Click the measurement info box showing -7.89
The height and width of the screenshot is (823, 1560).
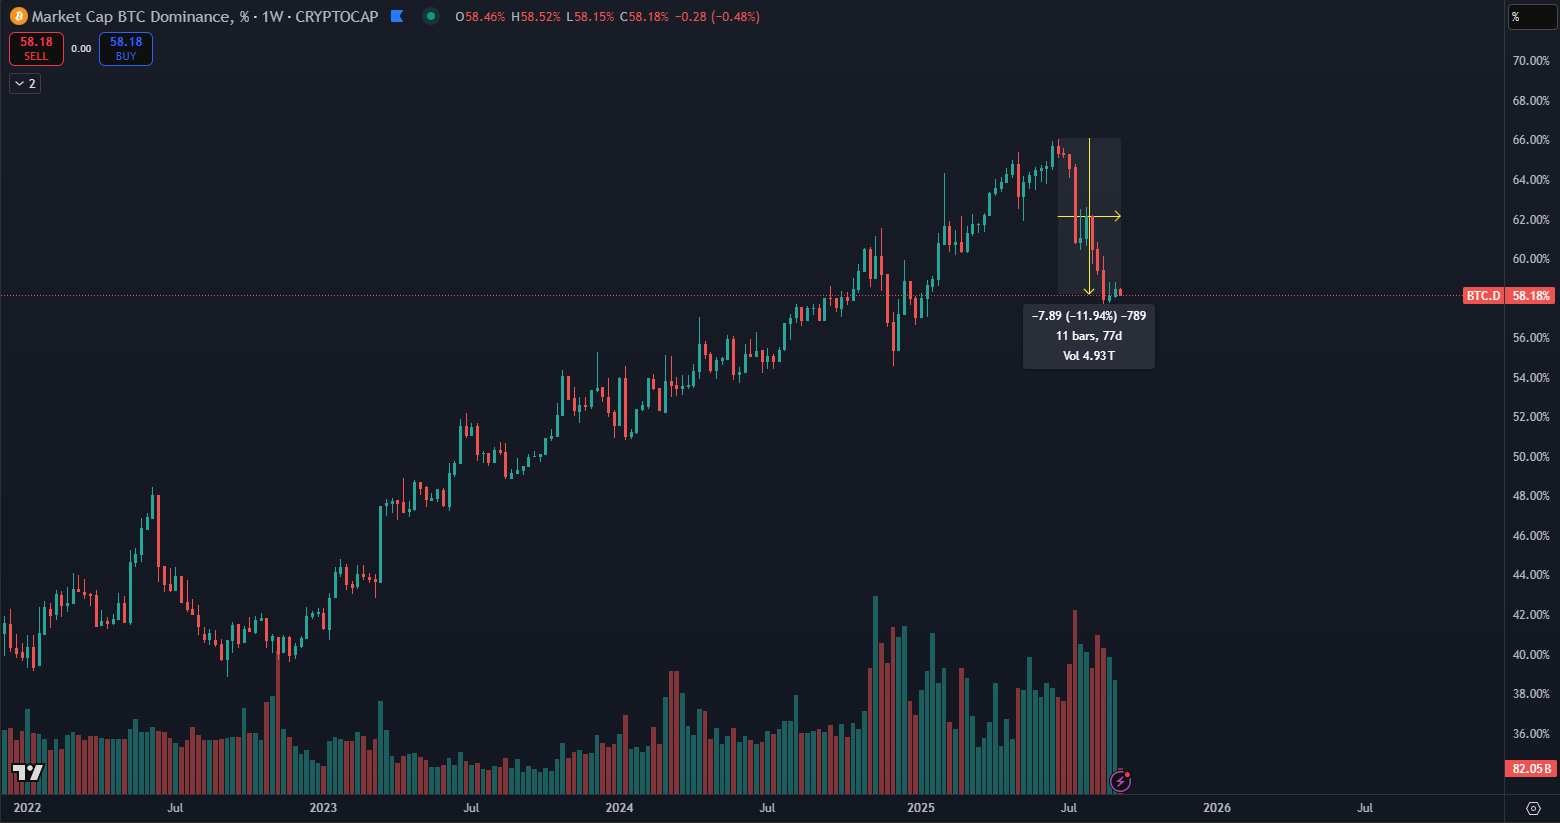click(1089, 336)
